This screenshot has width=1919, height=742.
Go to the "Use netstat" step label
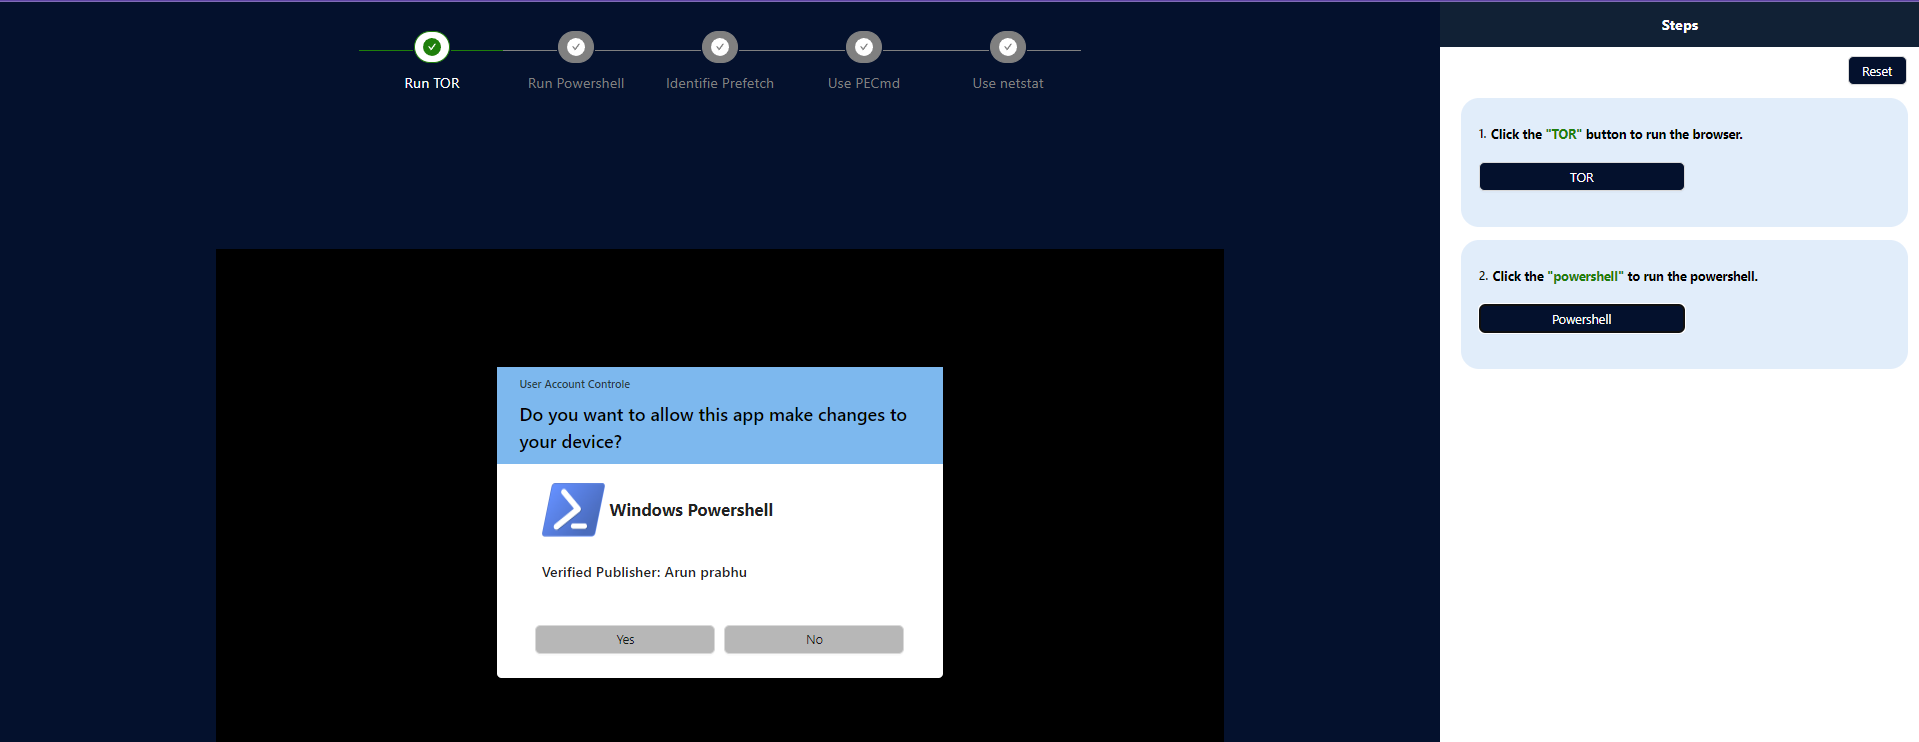tap(1008, 84)
